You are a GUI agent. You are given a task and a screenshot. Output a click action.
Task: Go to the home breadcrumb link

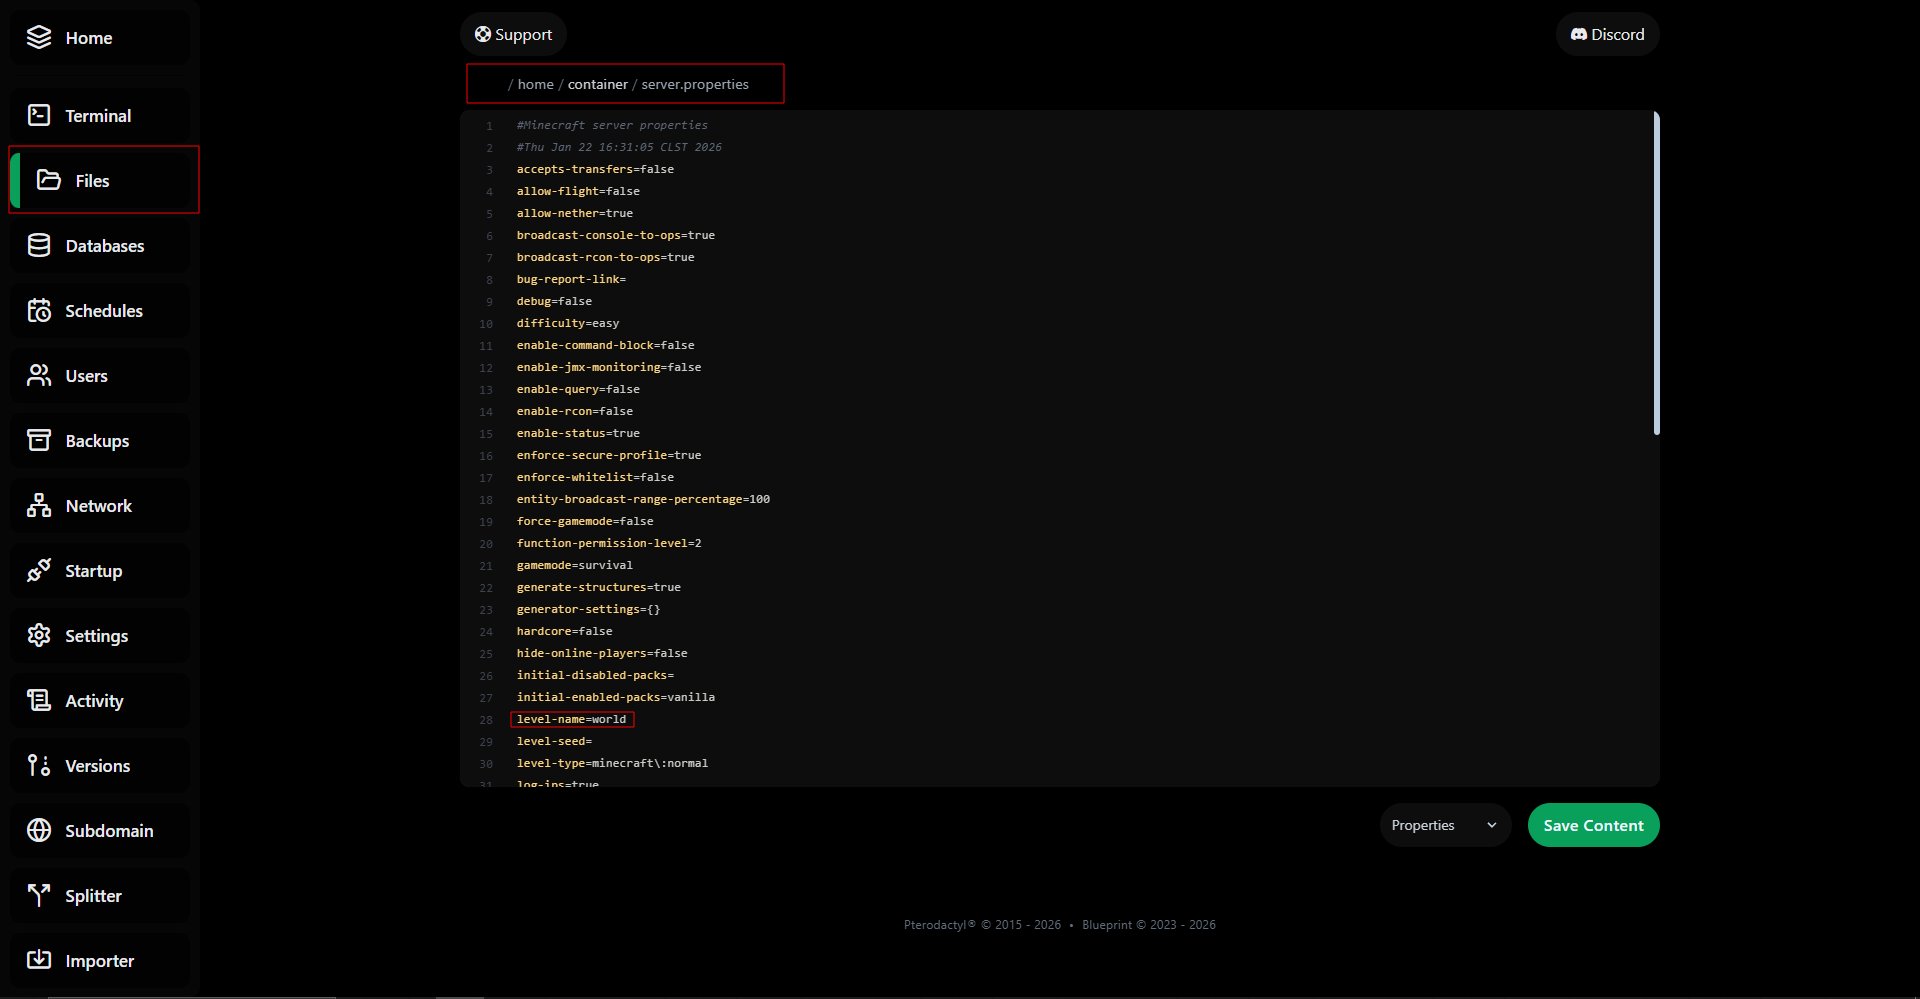535,84
